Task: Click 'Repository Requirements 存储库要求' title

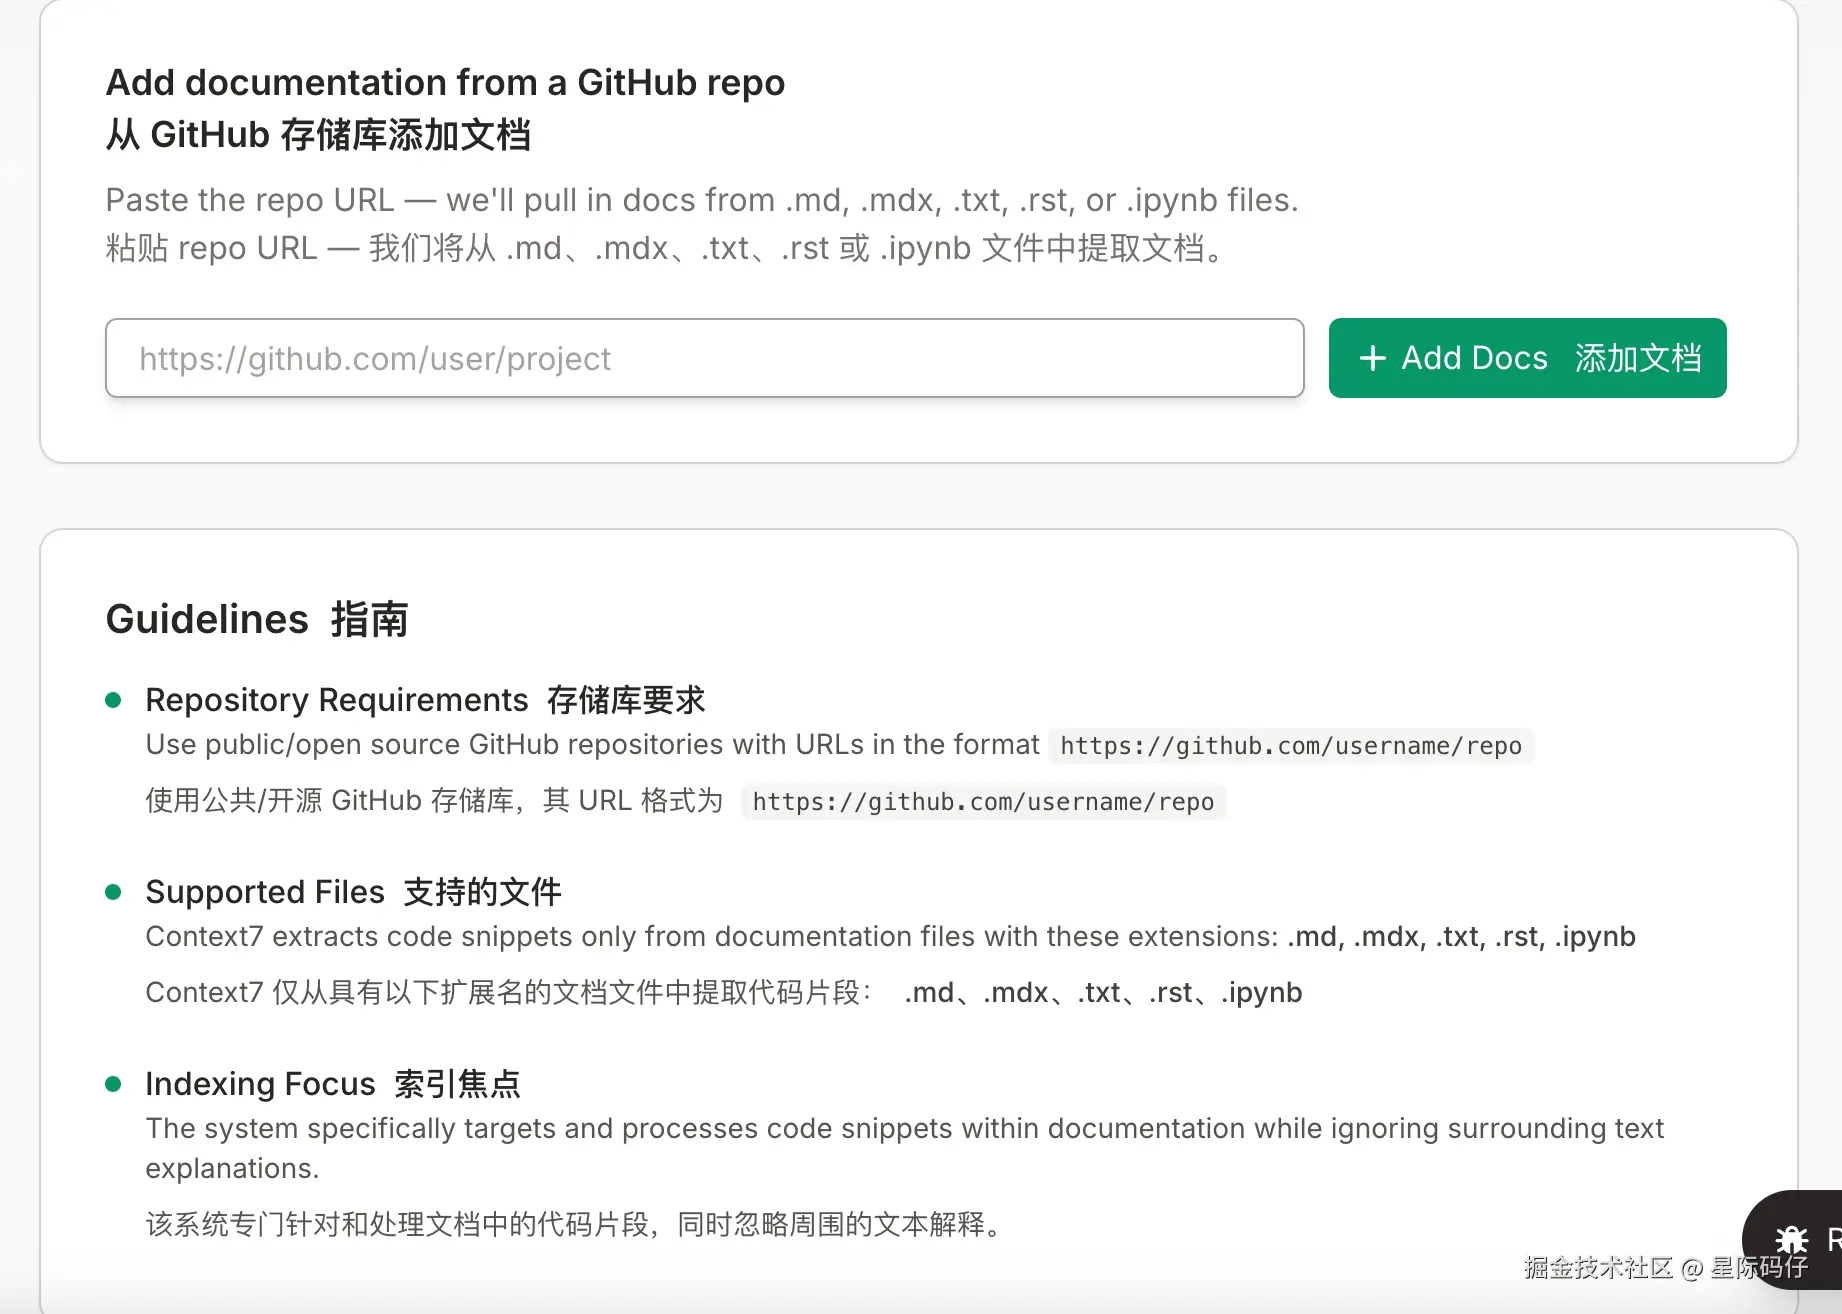Action: 425,700
